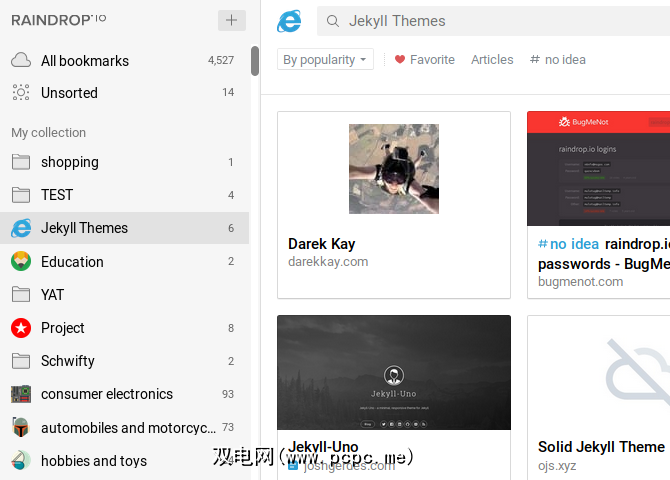This screenshot has width=670, height=480.
Task: Select the Unsorted sun-shaped icon
Action: (x=21, y=92)
